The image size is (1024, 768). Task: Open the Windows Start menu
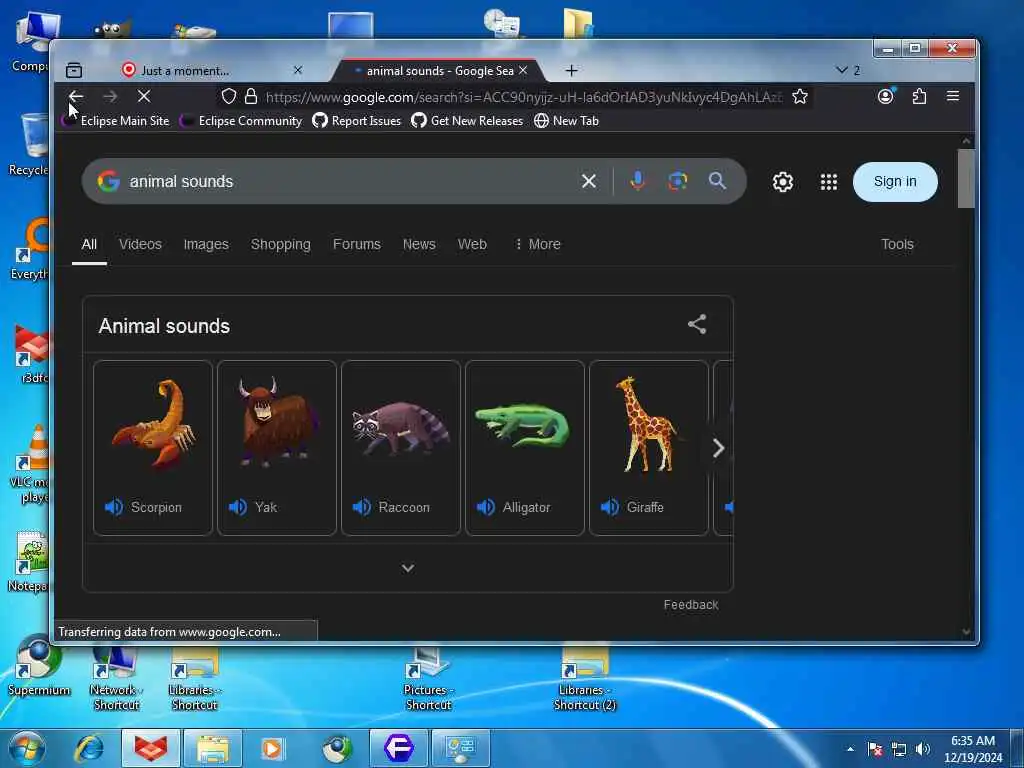(x=27, y=748)
